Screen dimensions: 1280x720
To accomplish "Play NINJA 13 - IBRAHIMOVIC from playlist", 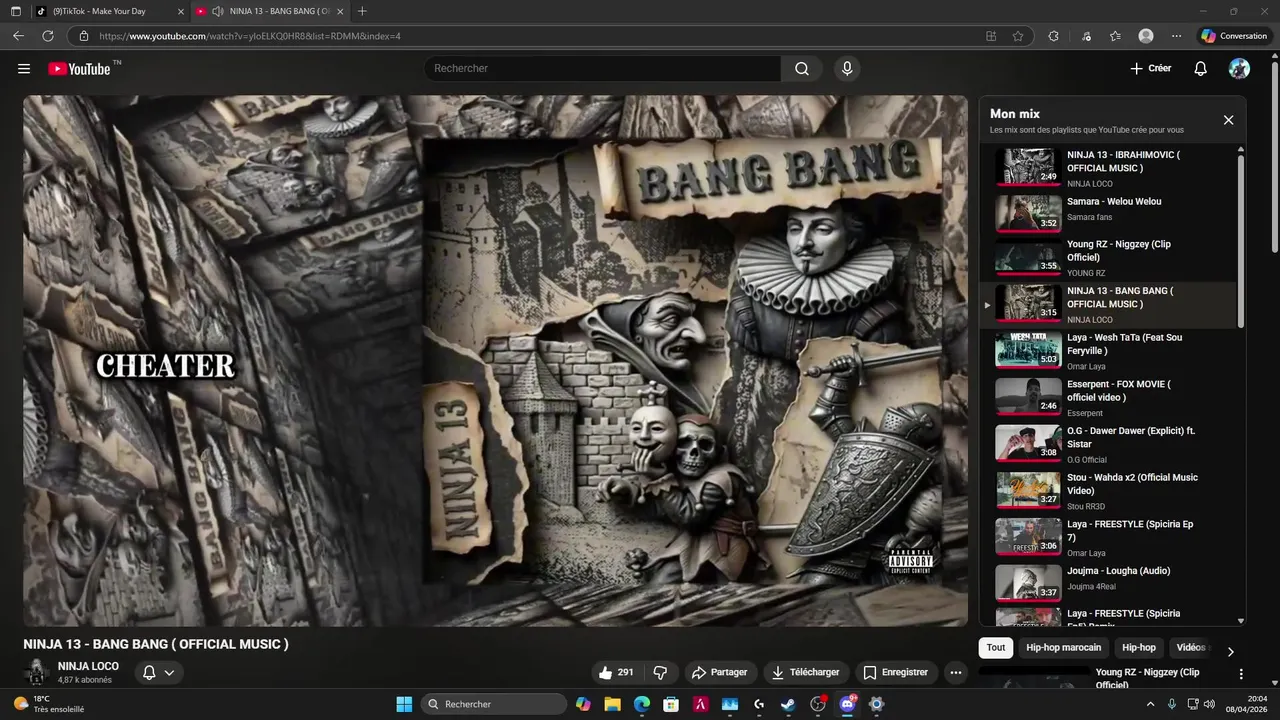I will 1110,167.
